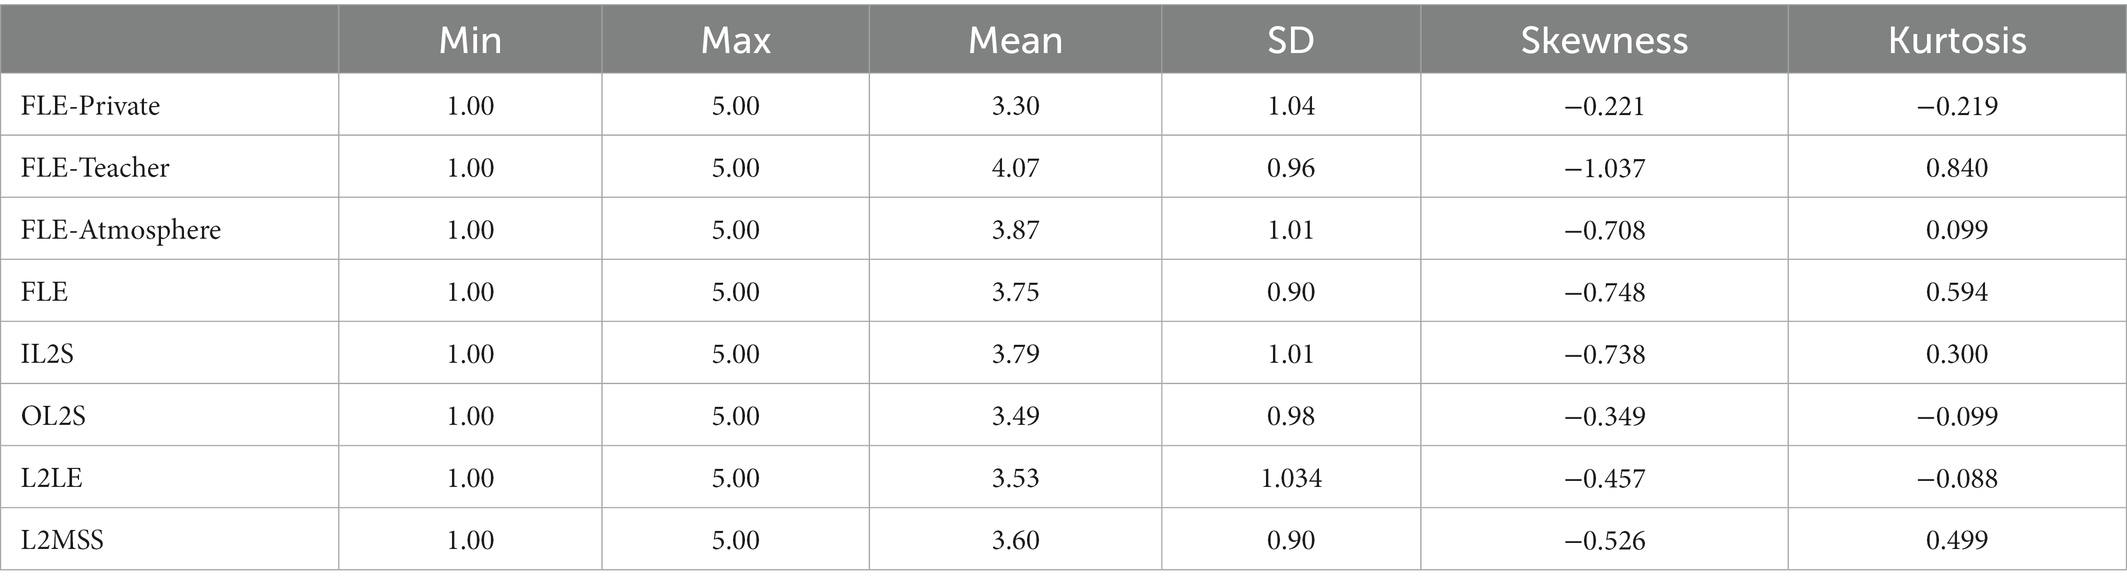
Task: Click the Min column header
Action: click(x=470, y=40)
